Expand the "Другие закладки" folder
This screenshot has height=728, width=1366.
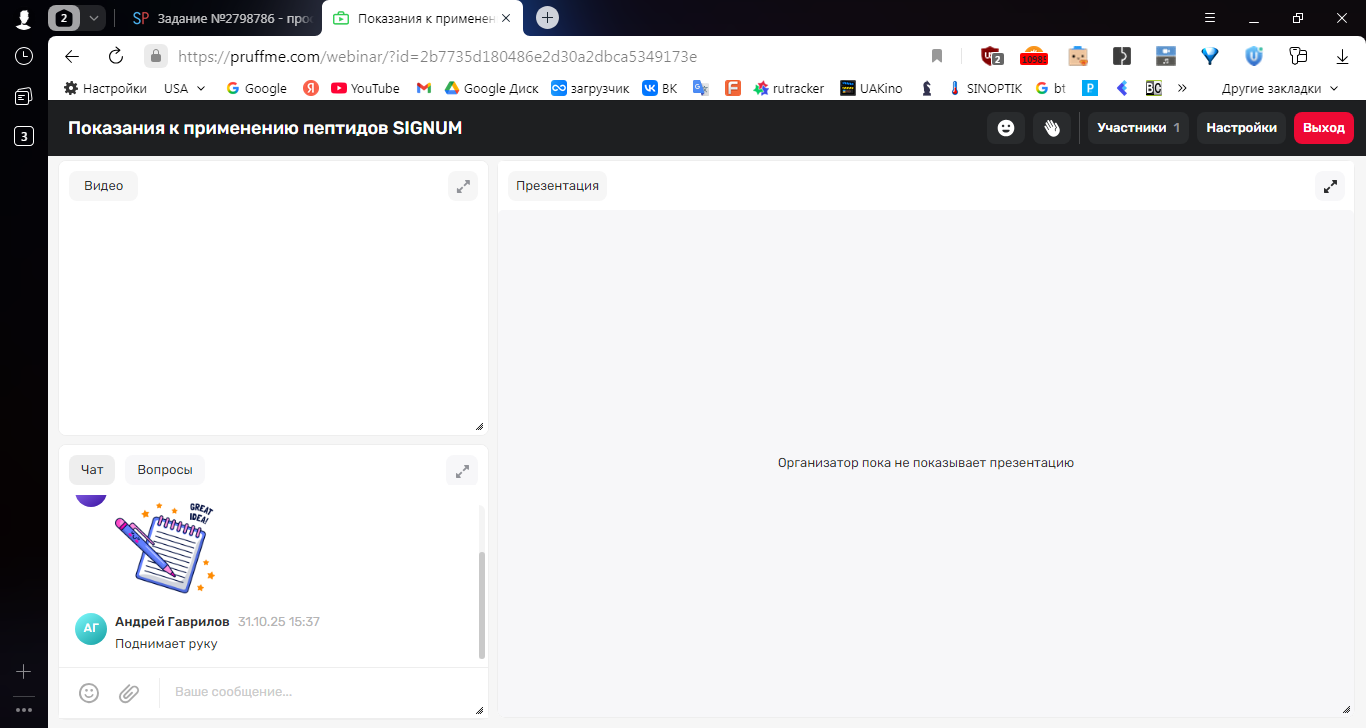tap(1280, 88)
